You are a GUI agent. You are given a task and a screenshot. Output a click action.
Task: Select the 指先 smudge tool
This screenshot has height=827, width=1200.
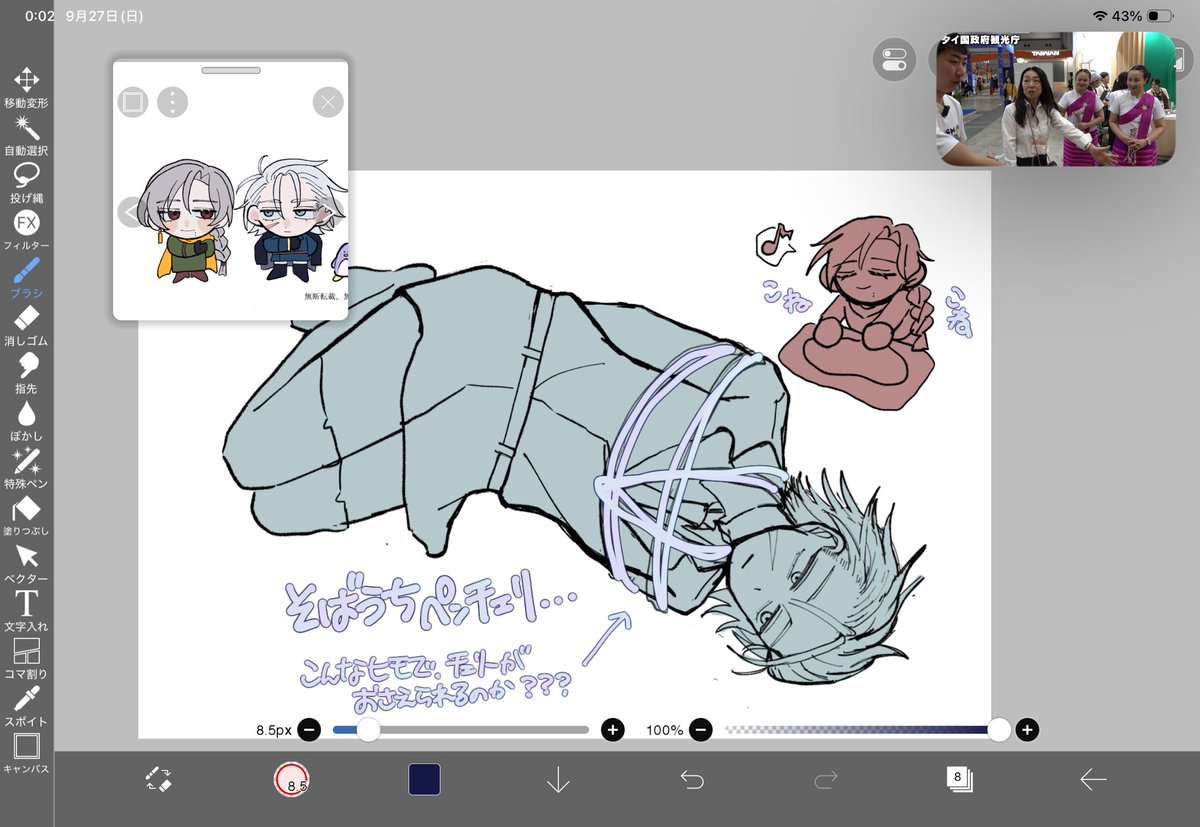pos(26,373)
